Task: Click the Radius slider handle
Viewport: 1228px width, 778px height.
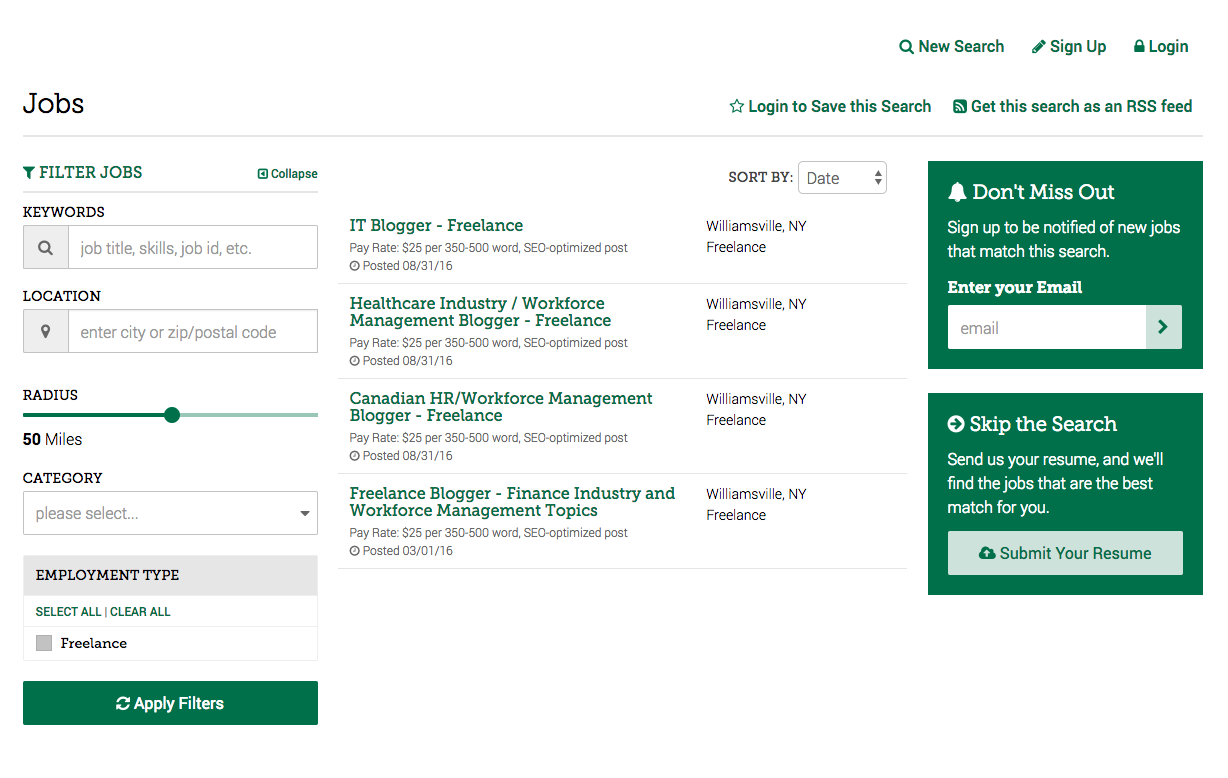Action: click(172, 415)
